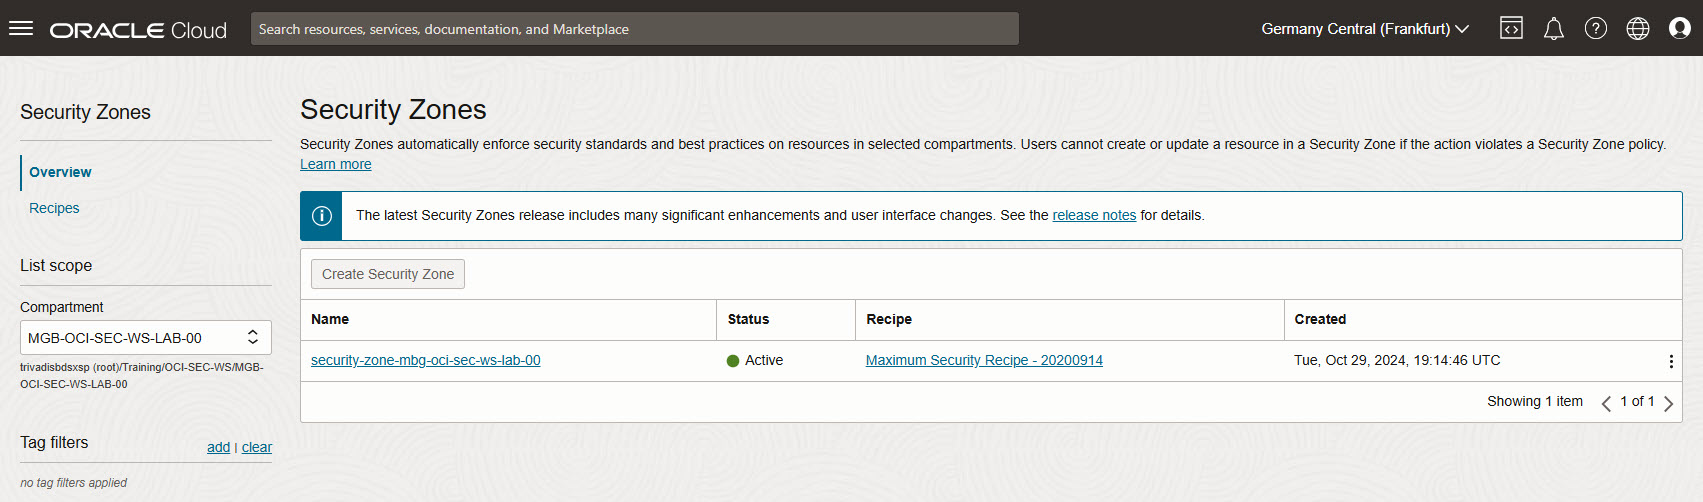The width and height of the screenshot is (1703, 502).
Task: Click the Recipe column header
Action: (889, 319)
